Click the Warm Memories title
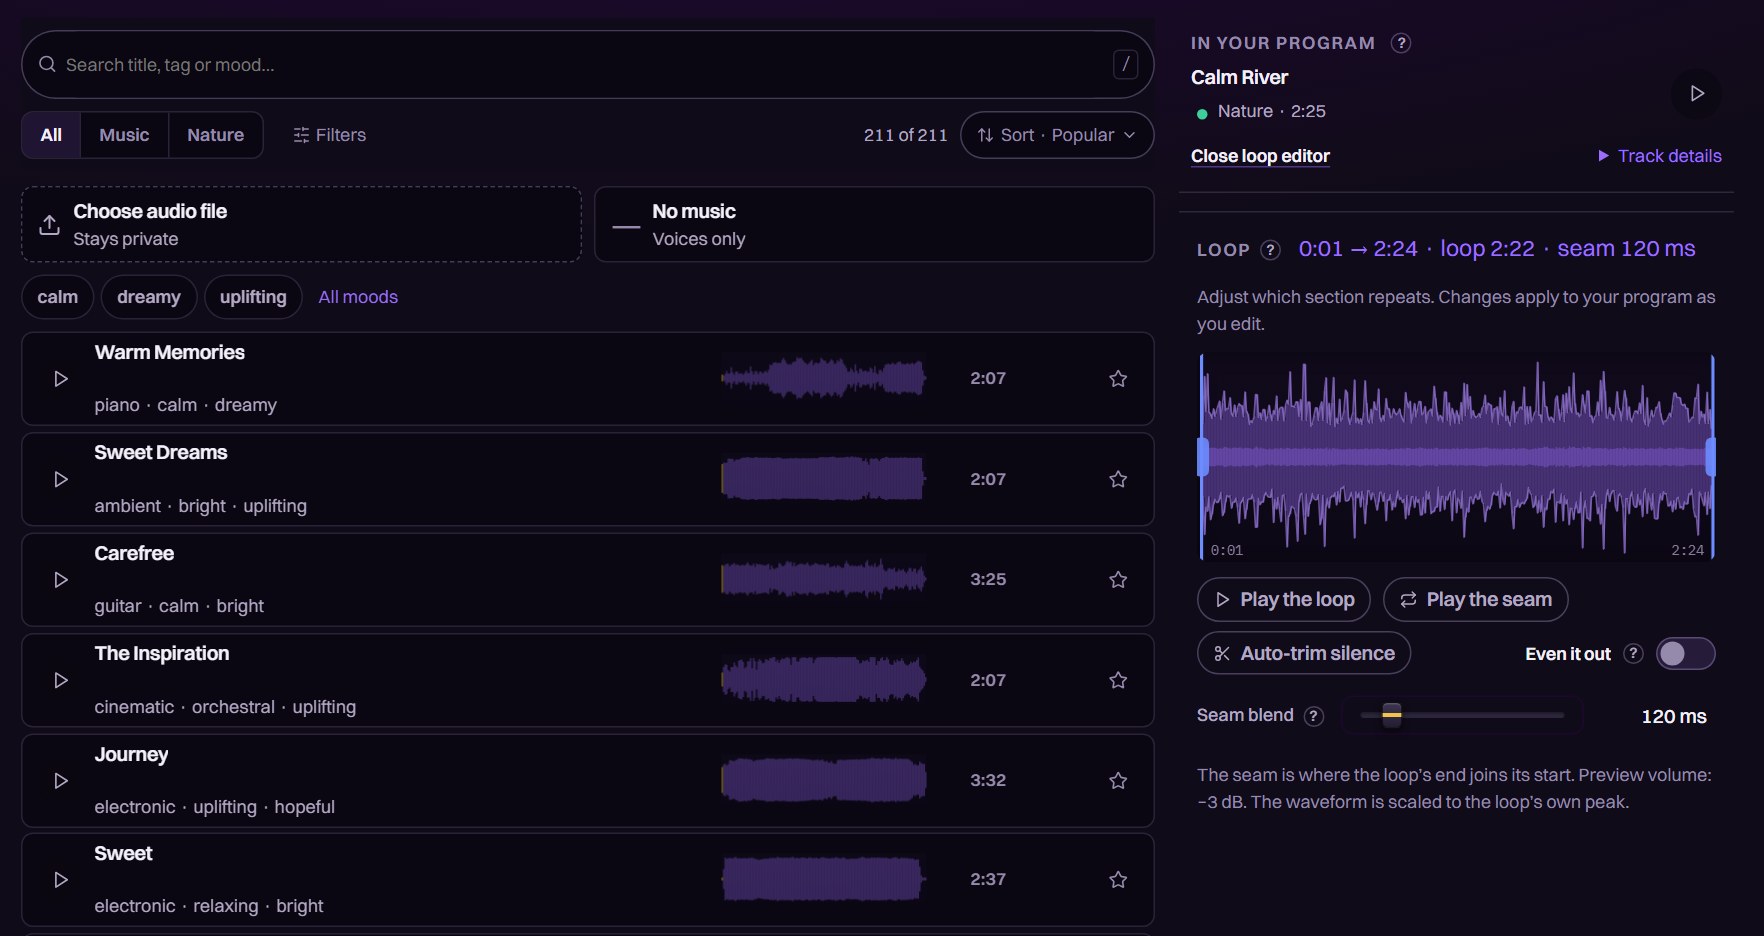Screen dimensions: 1764x936 pyautogui.click(x=169, y=353)
